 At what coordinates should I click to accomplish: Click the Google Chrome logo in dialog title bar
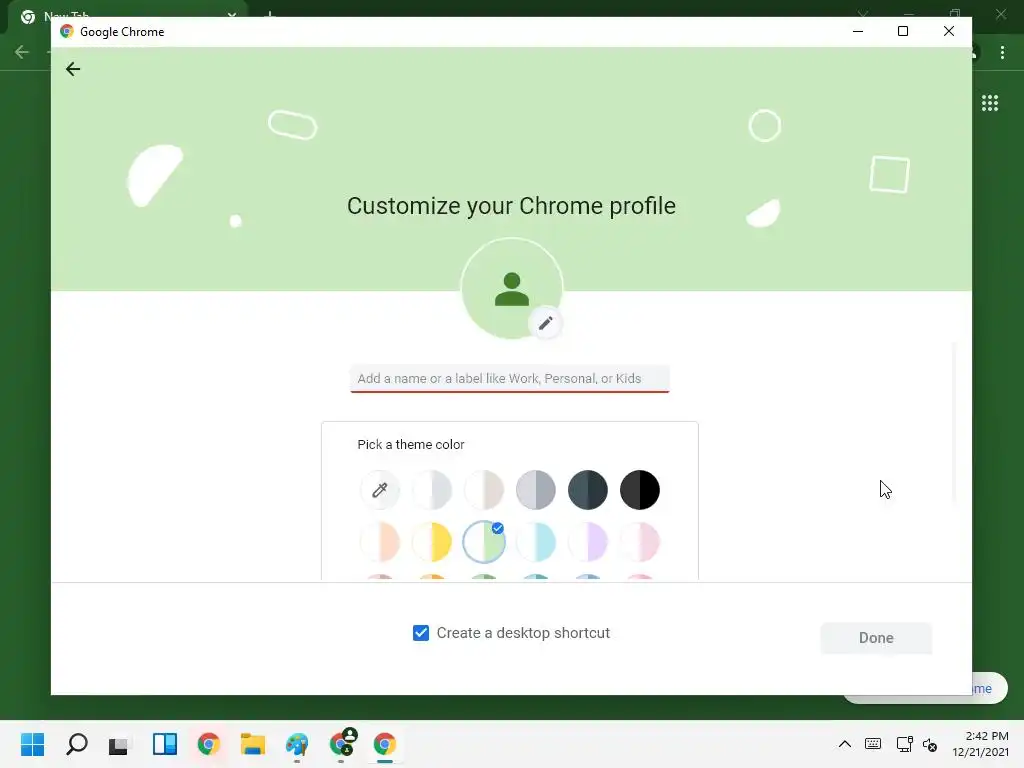click(x=67, y=31)
